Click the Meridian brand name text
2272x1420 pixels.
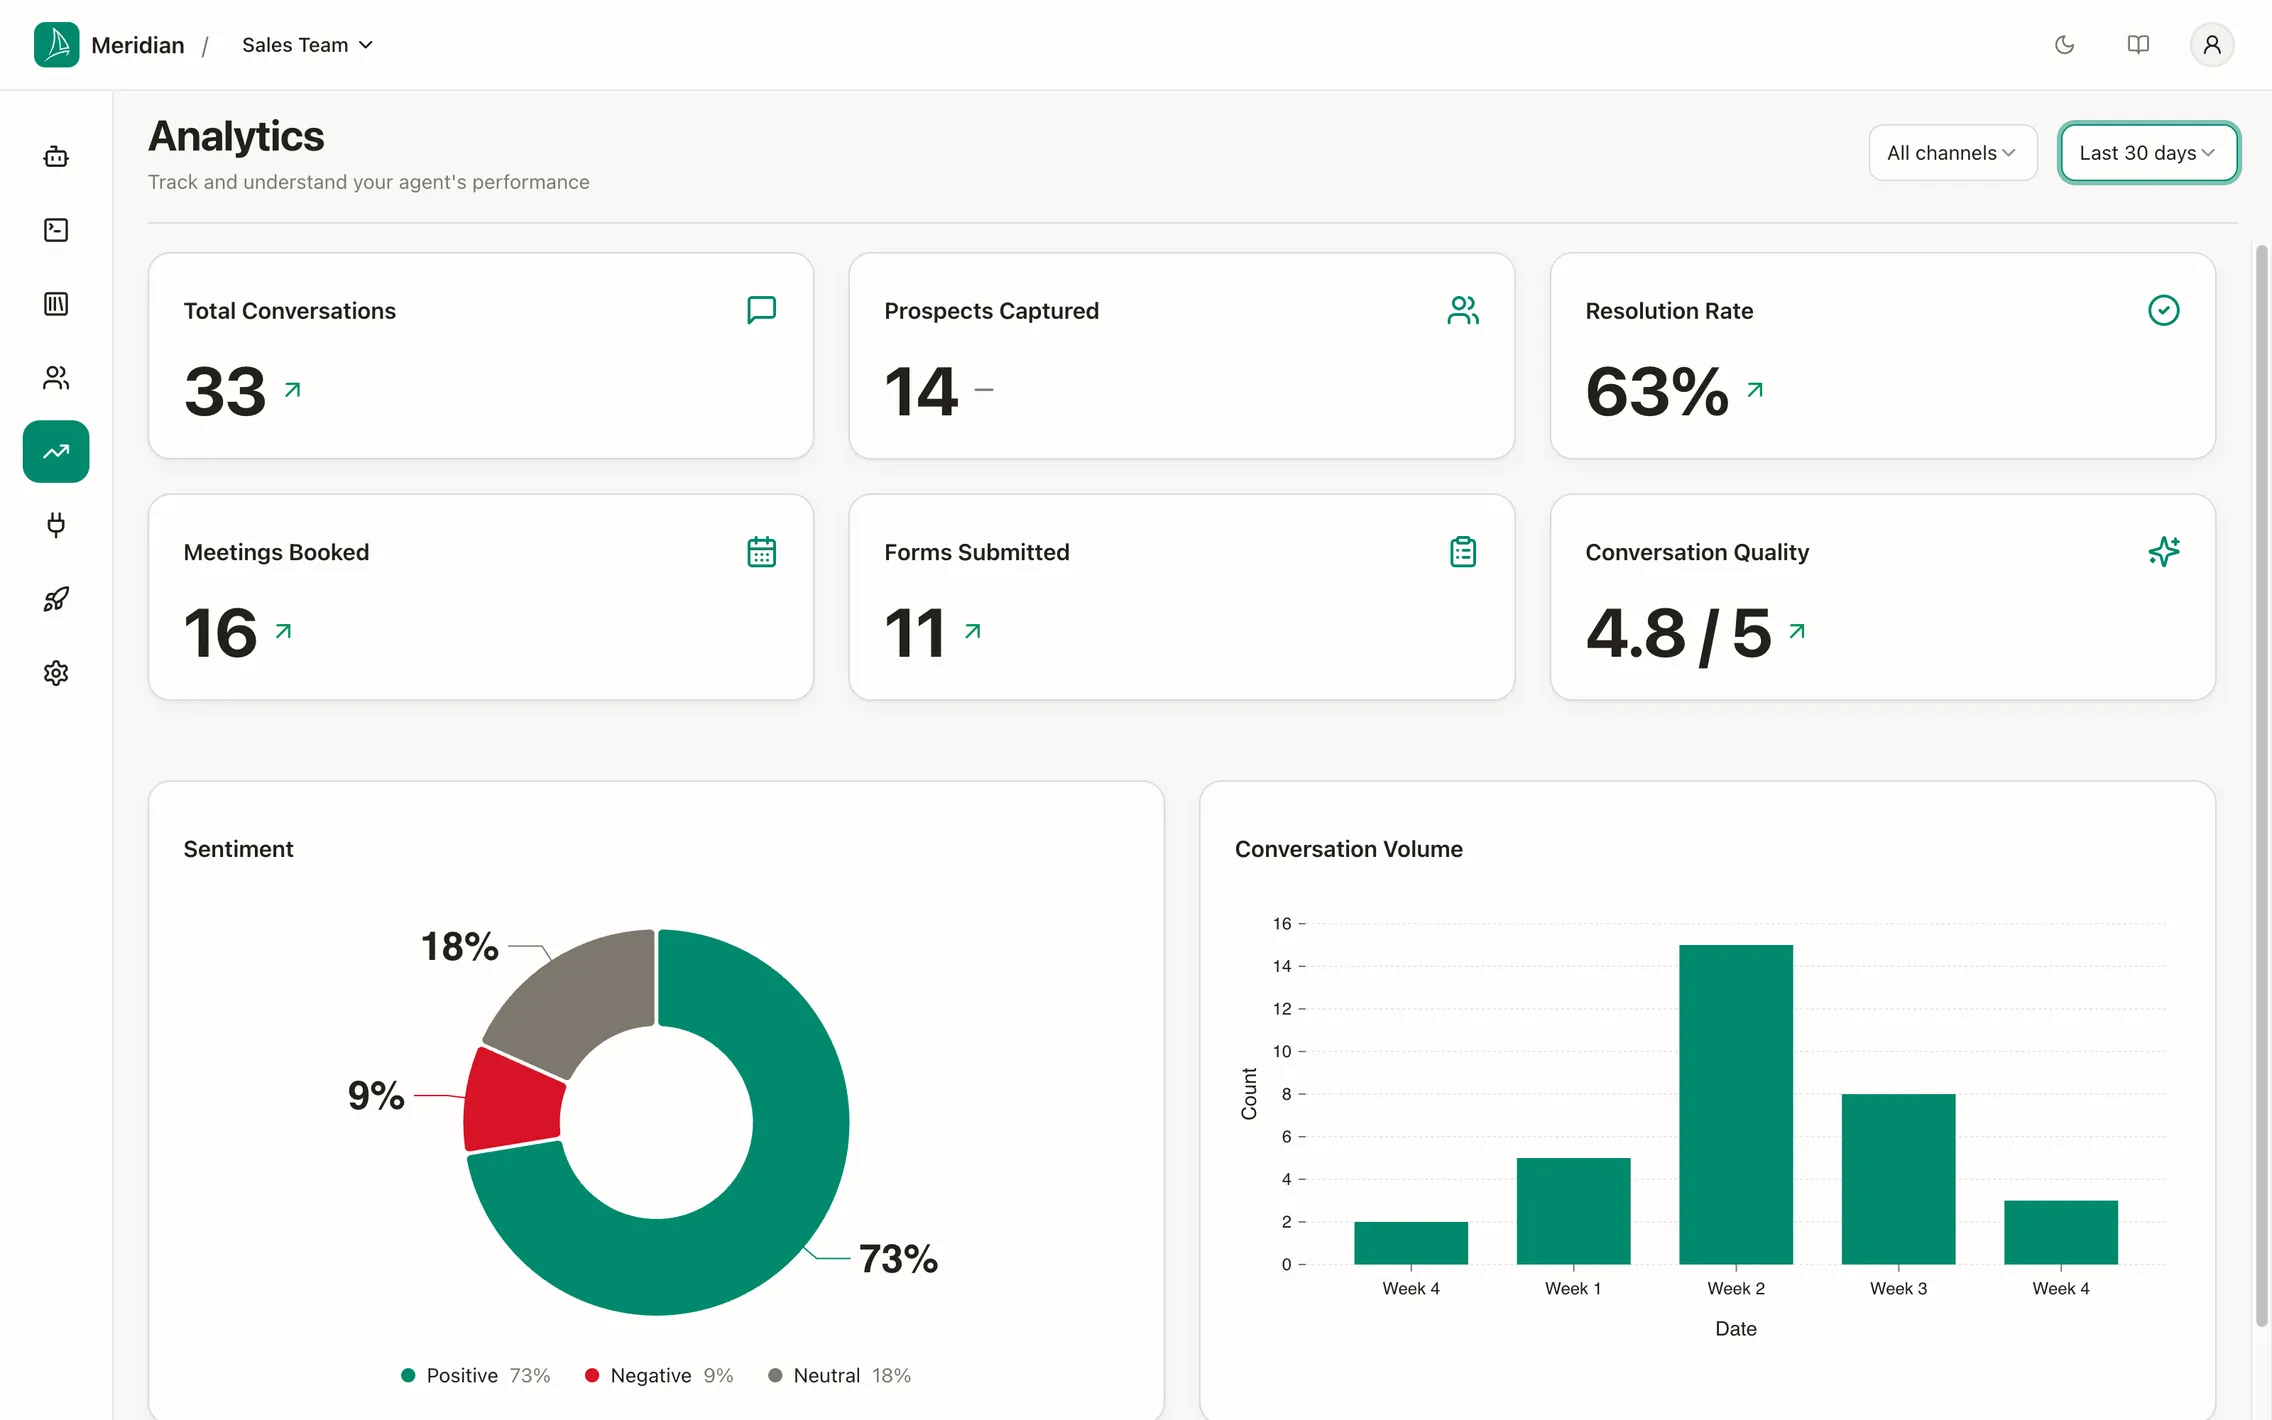pos(138,45)
